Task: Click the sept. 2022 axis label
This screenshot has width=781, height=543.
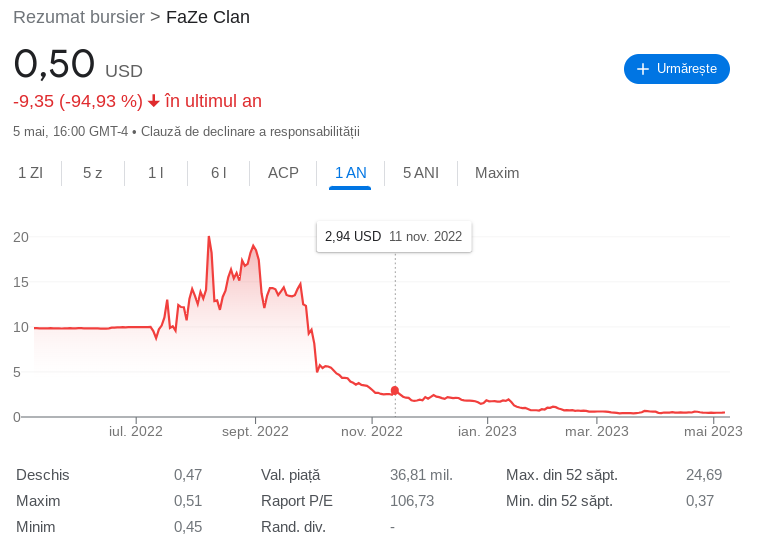Action: pyautogui.click(x=255, y=431)
